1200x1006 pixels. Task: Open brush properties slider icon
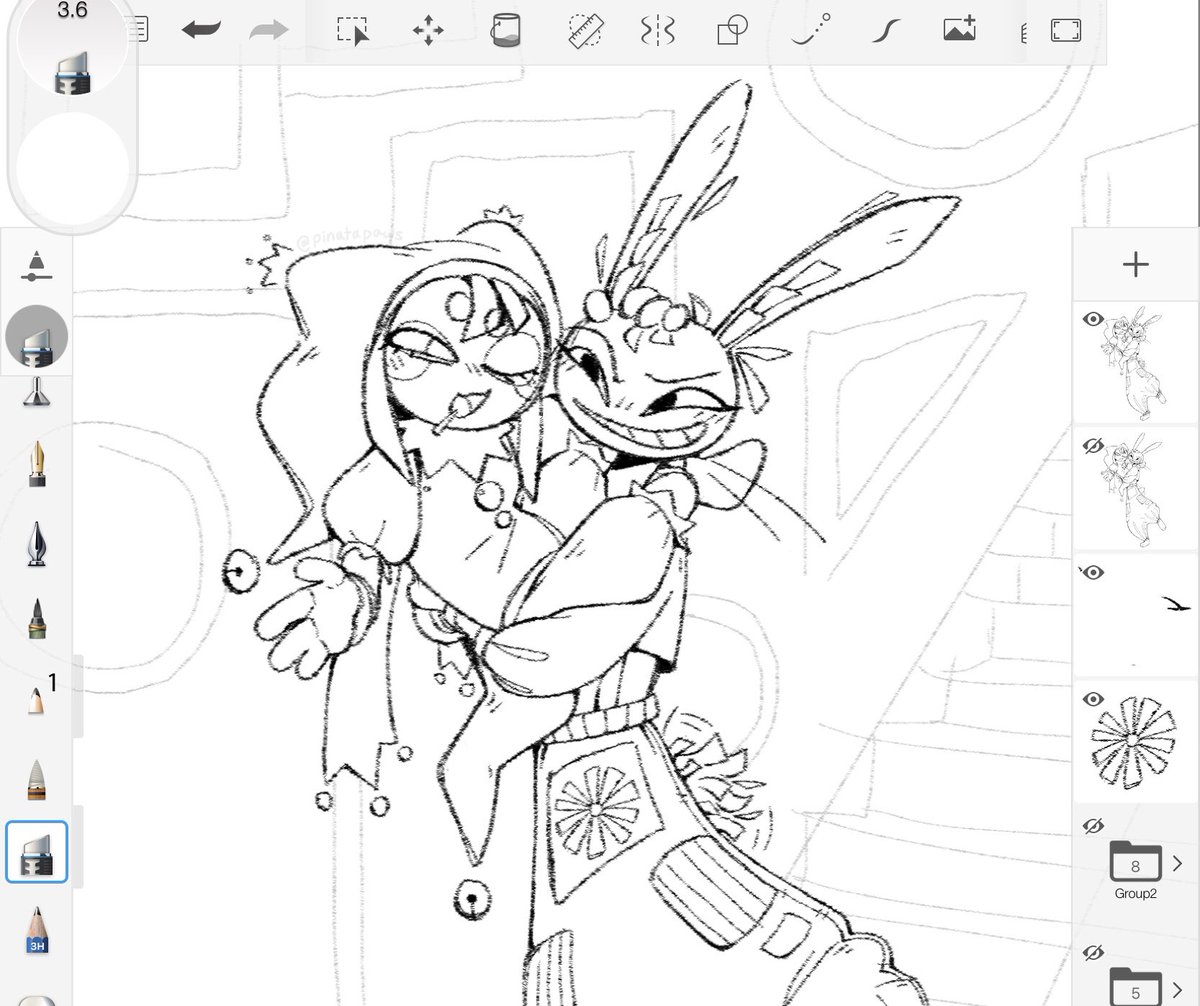pyautogui.click(x=36, y=266)
